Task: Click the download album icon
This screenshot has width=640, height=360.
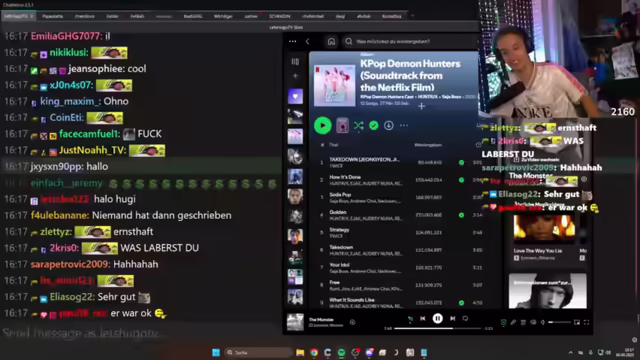Action: (x=389, y=126)
